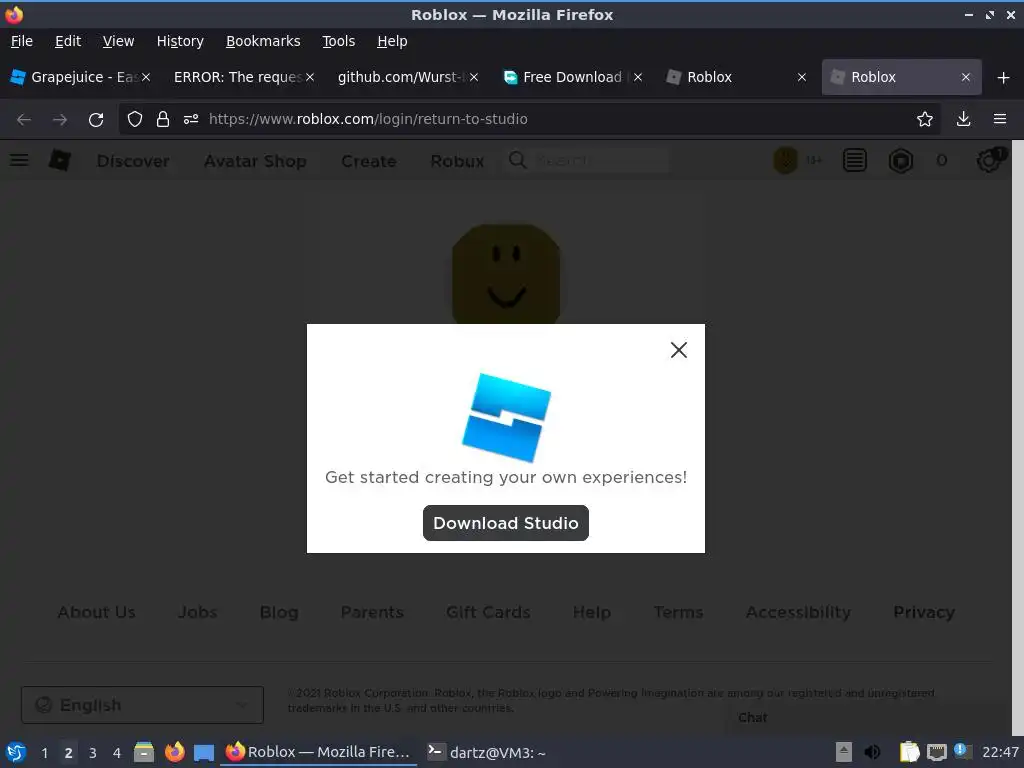Close the Grapejuice tab

click(x=146, y=77)
